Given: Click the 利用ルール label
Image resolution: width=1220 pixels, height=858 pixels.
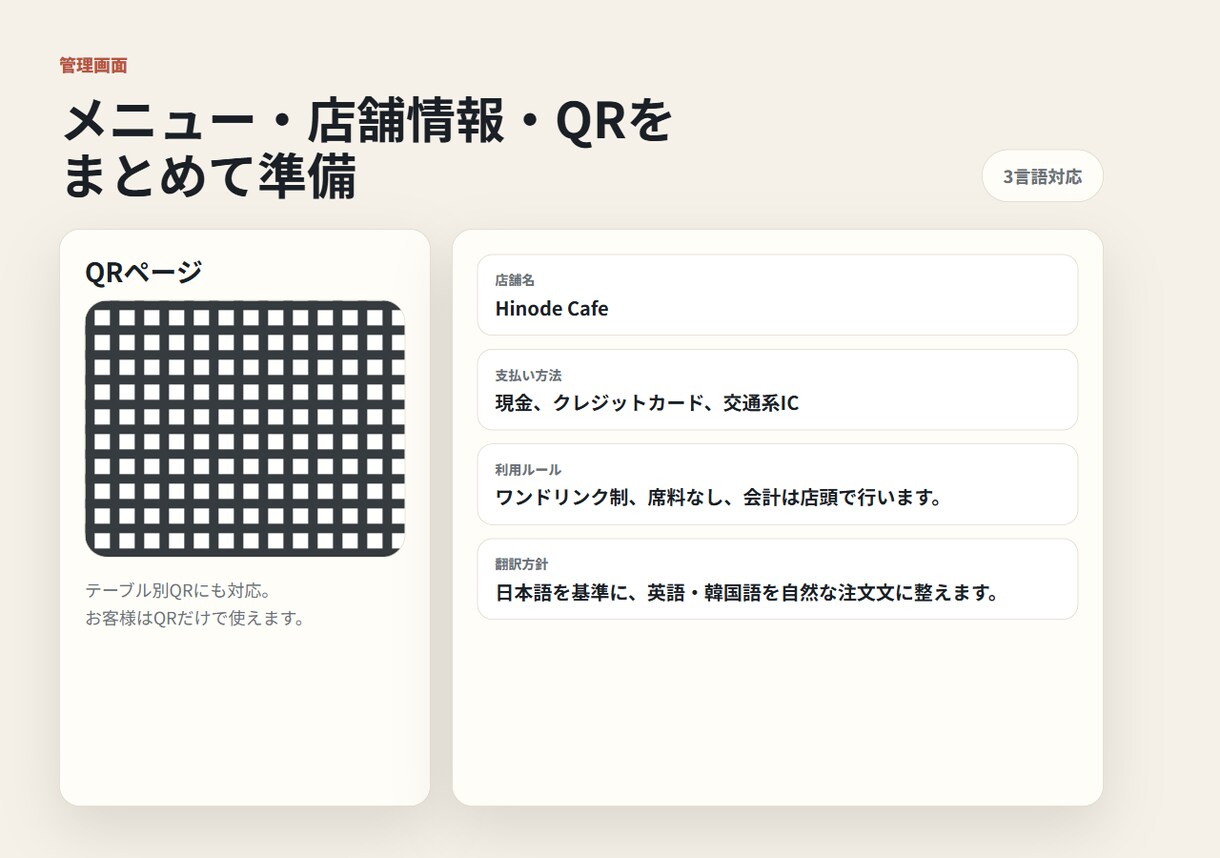Looking at the screenshot, I should click(x=528, y=469).
